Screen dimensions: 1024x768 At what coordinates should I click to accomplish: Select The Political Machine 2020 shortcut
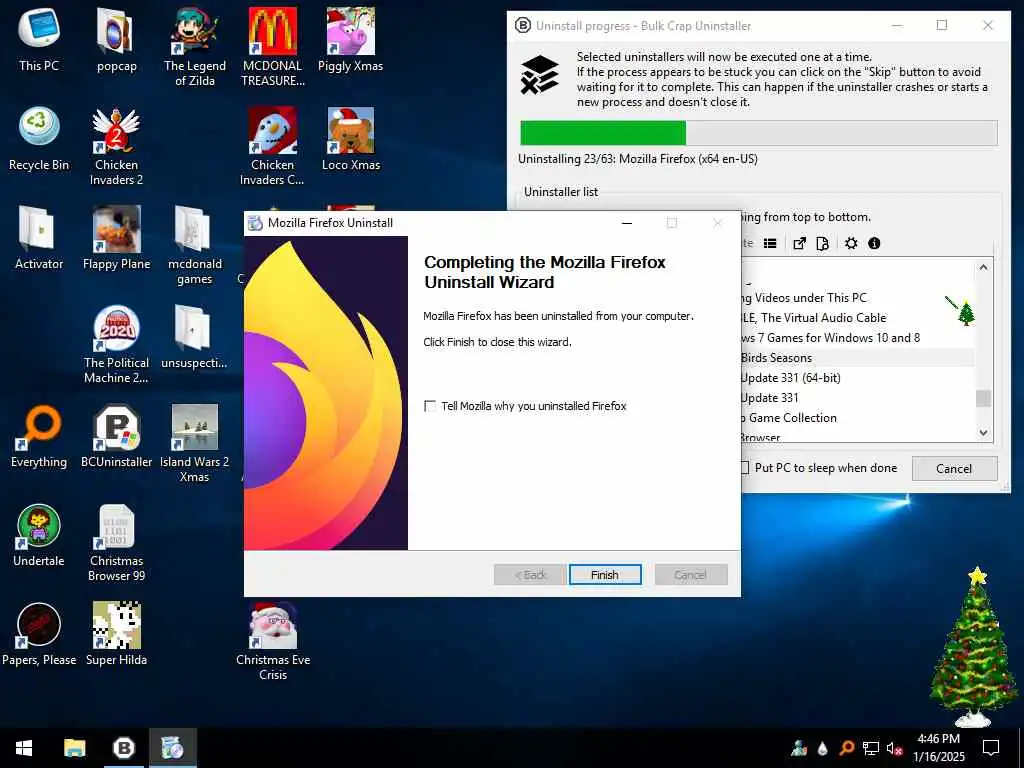tap(116, 344)
